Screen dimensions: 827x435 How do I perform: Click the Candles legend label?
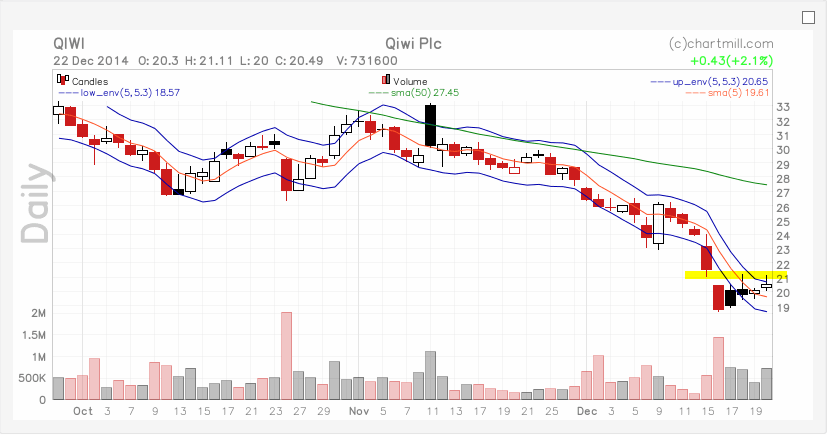point(90,82)
